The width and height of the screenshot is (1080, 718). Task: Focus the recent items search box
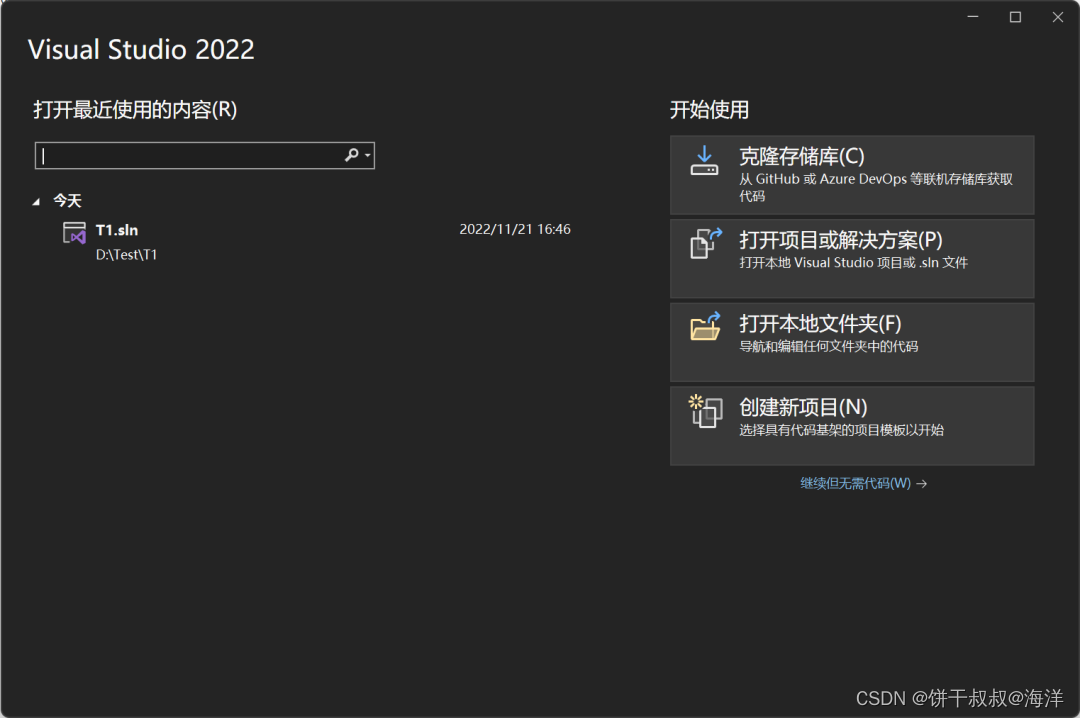click(x=205, y=156)
